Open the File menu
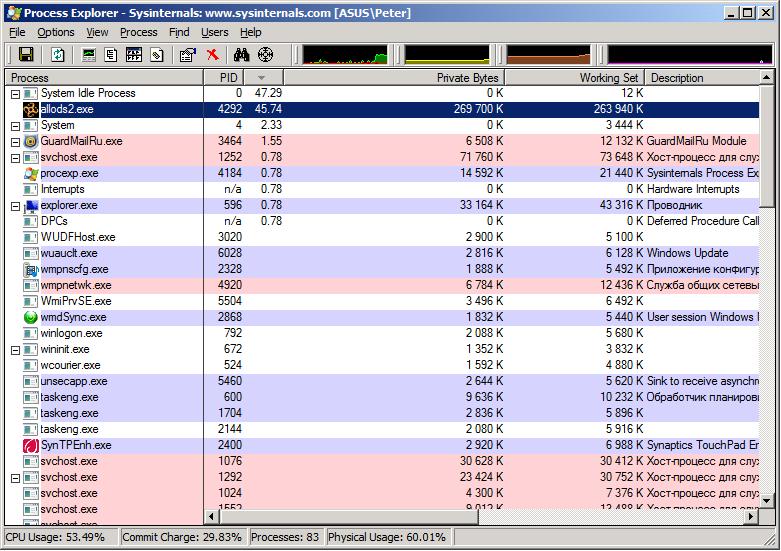781x551 pixels. click(x=17, y=32)
